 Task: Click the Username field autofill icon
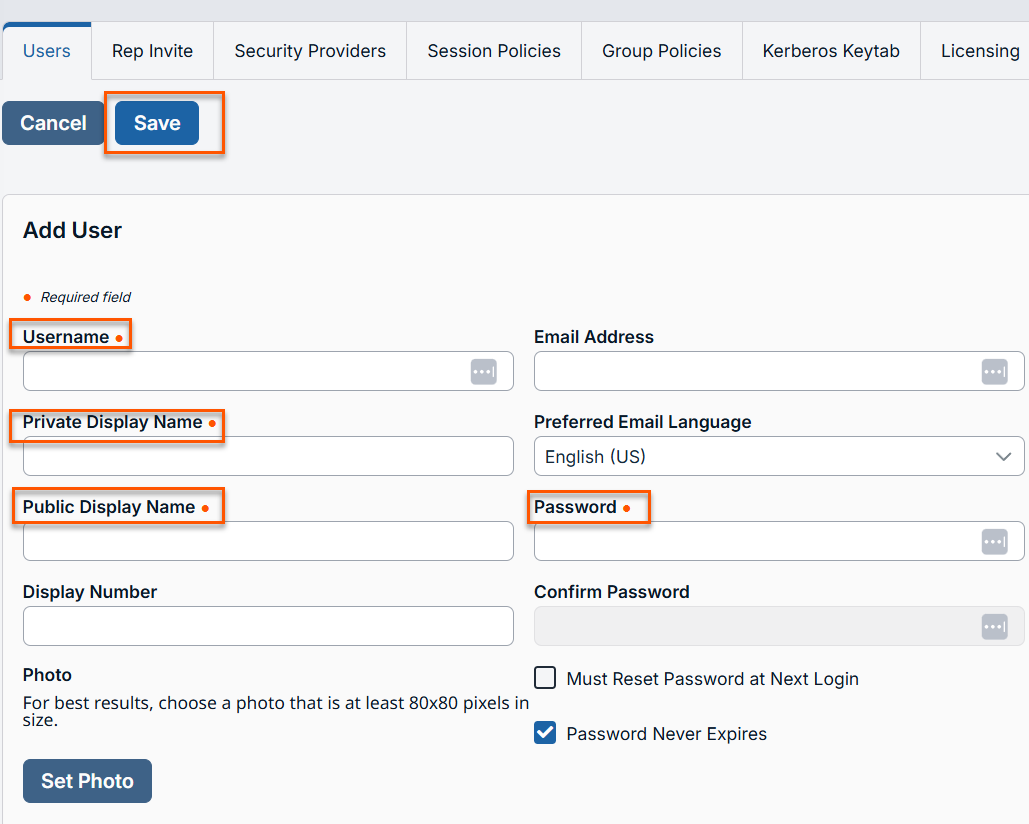pyautogui.click(x=483, y=371)
